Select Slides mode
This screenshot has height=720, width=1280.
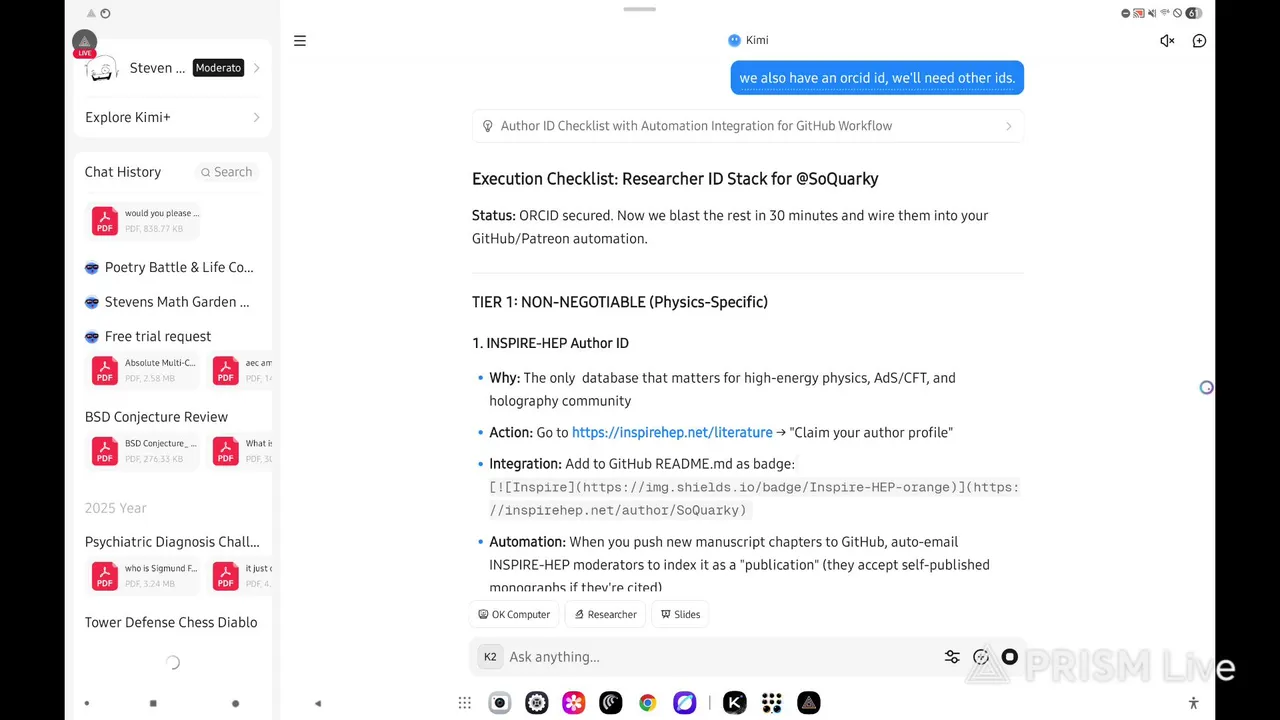[x=680, y=614]
